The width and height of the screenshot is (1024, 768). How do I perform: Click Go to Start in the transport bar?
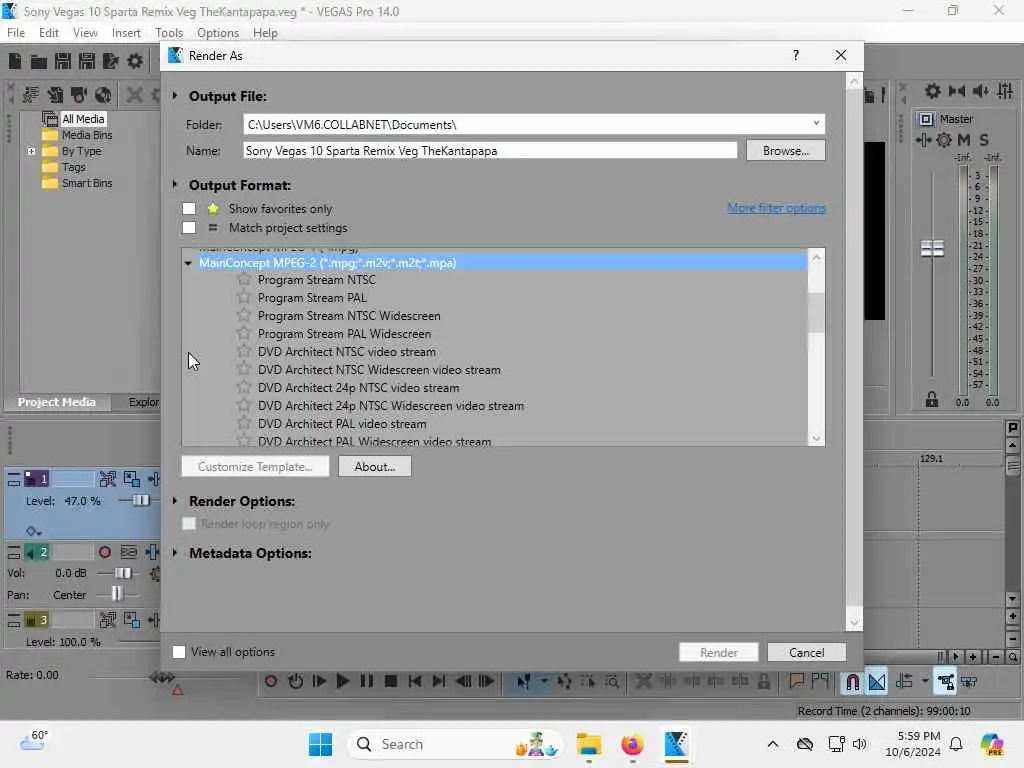[x=415, y=681]
